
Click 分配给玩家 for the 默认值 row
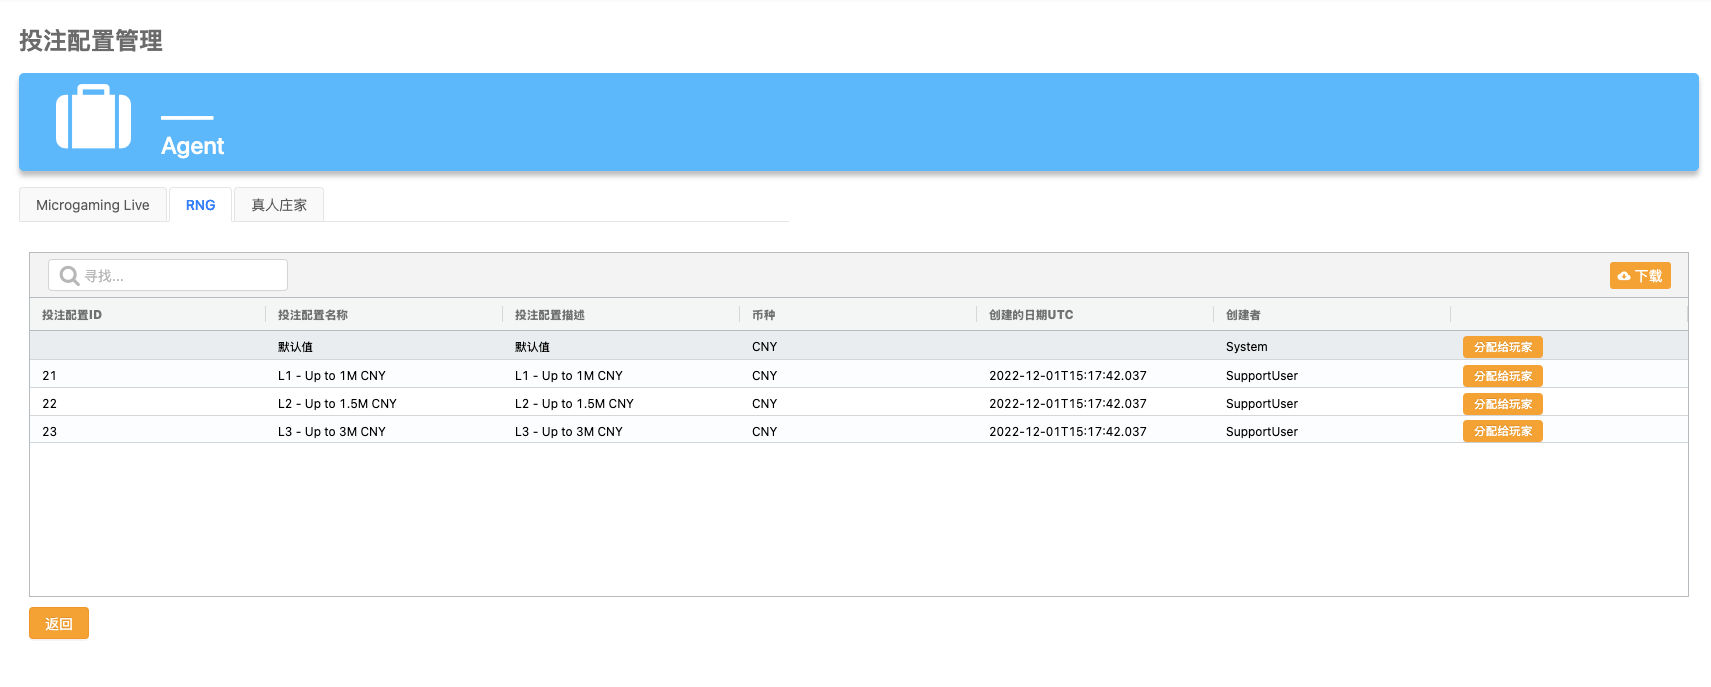(1502, 347)
